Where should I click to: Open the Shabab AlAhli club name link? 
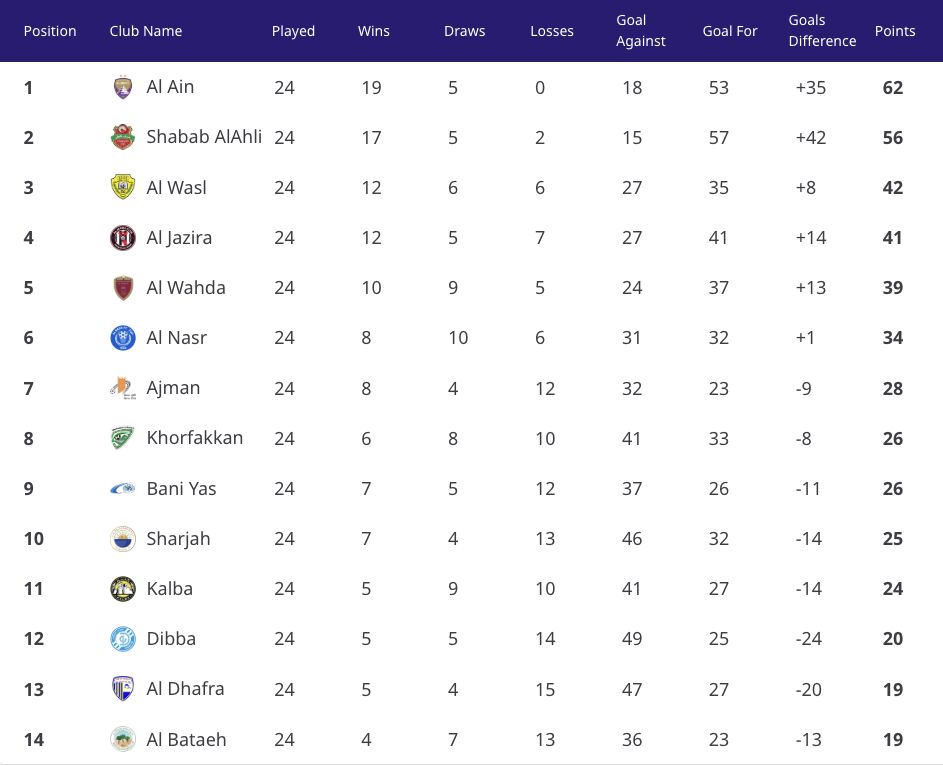coord(204,137)
